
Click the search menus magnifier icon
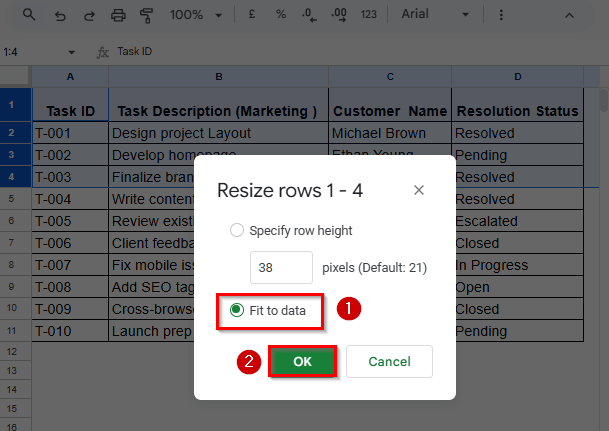[29, 15]
